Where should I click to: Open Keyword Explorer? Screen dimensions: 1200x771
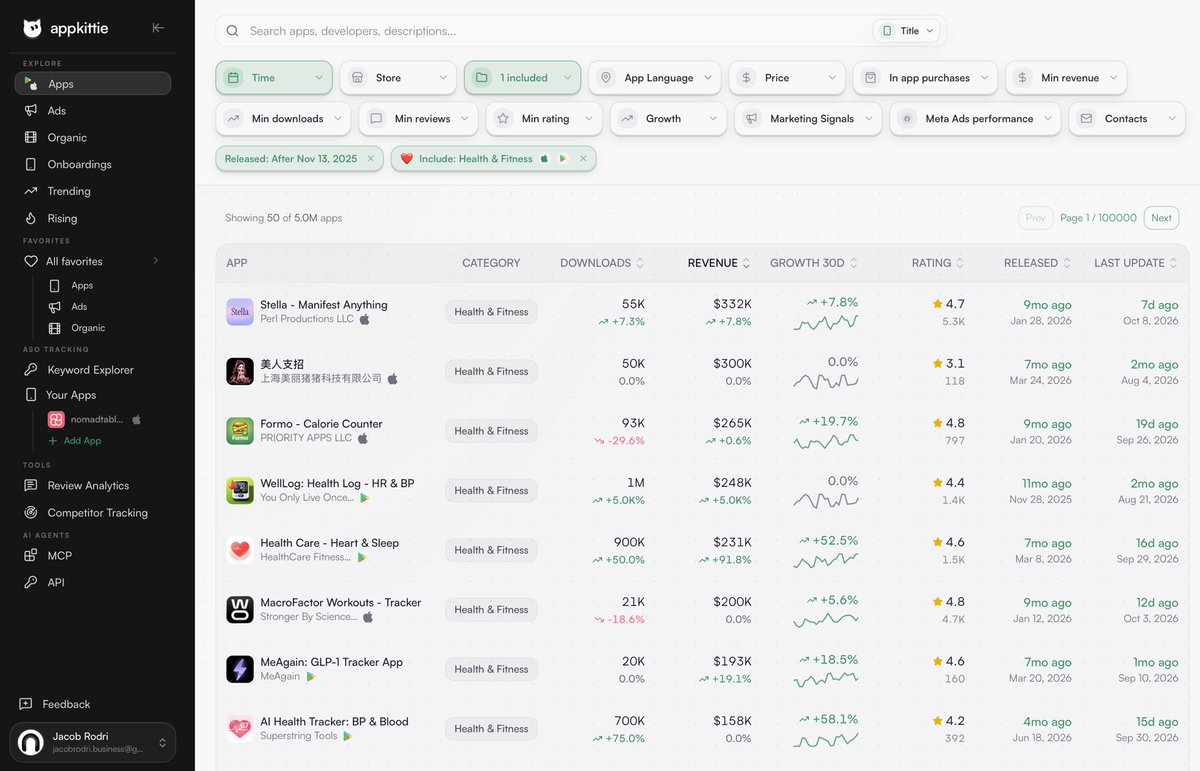[92, 370]
